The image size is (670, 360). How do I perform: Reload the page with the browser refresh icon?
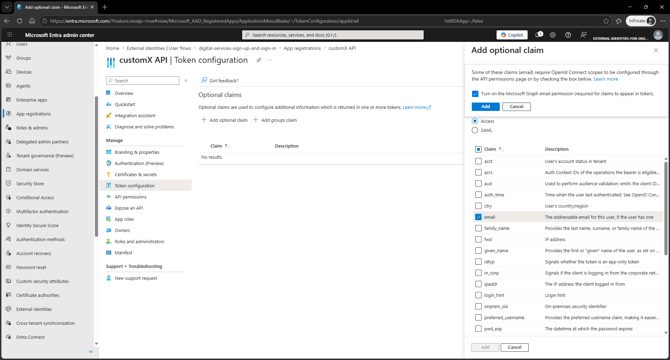tap(20, 20)
